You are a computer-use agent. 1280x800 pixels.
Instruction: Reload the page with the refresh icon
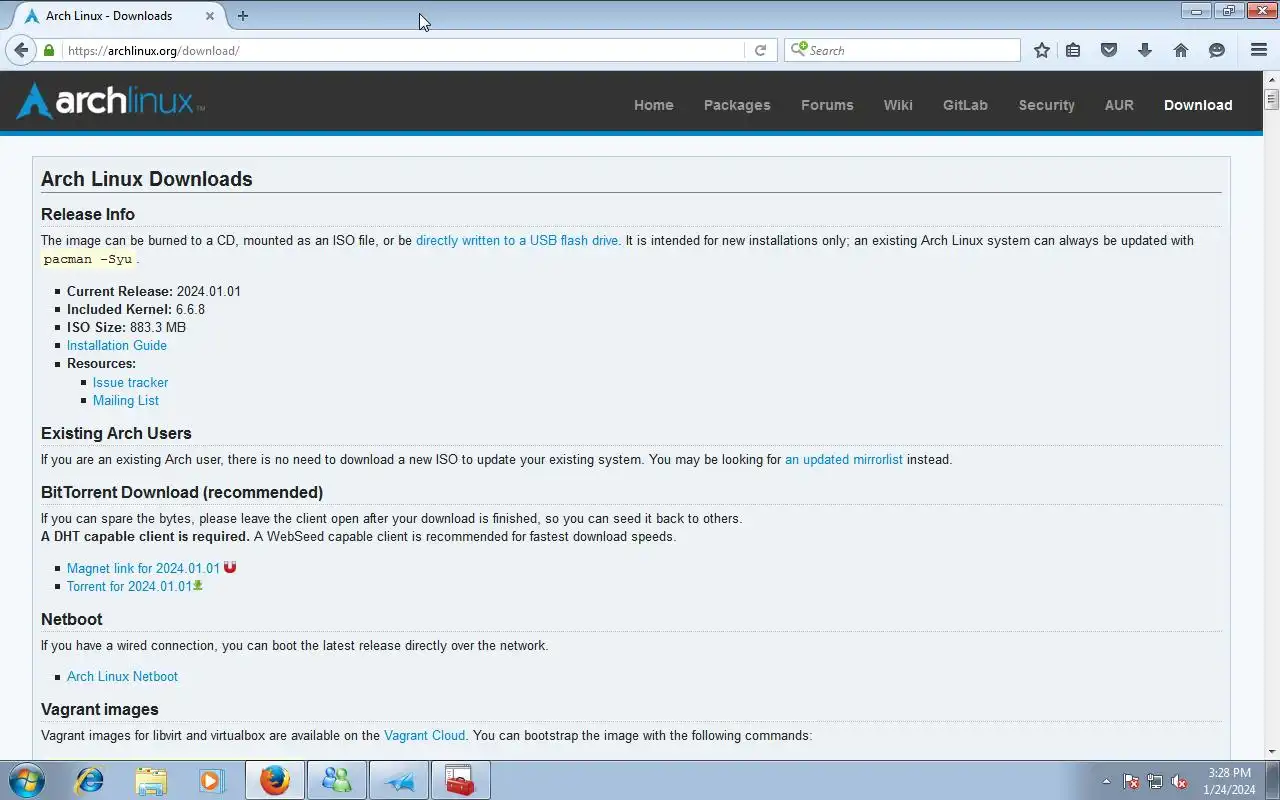click(x=760, y=50)
